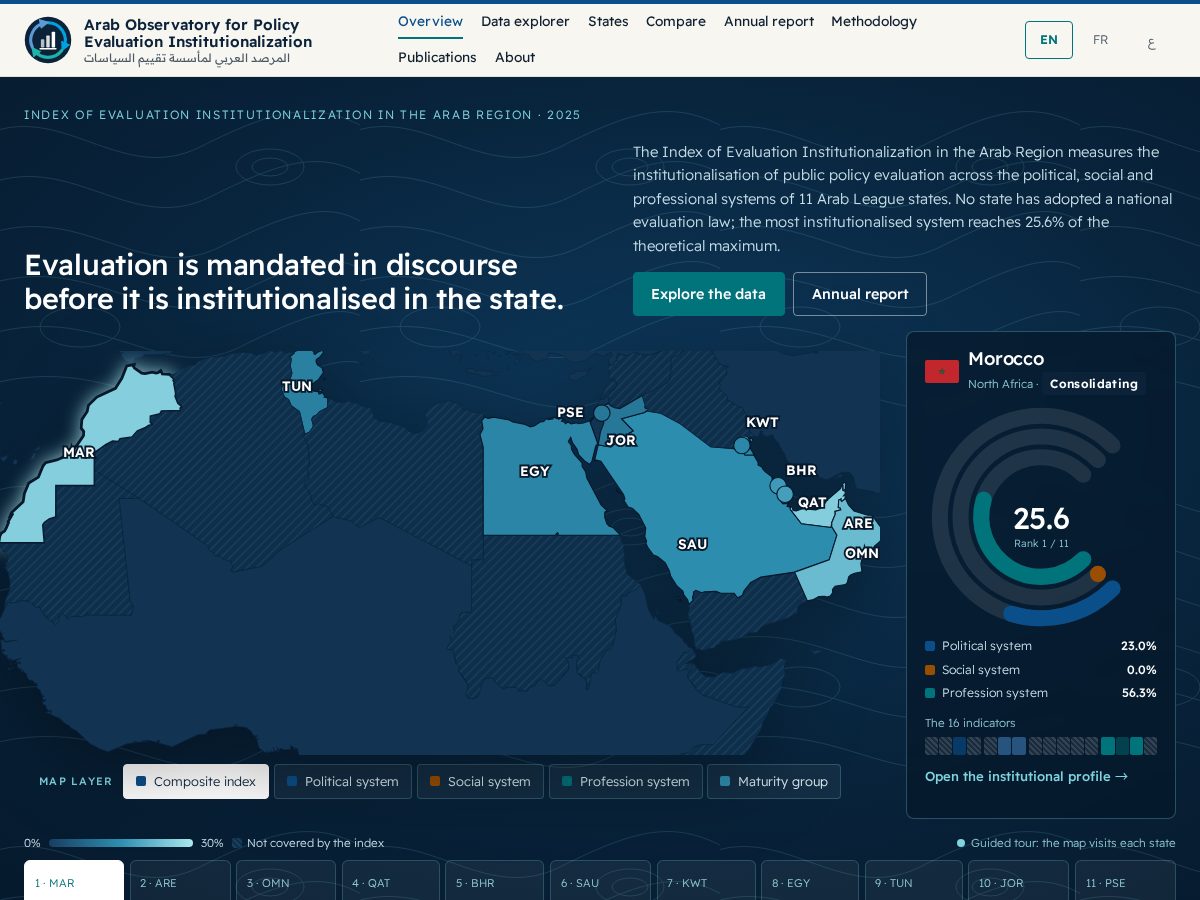This screenshot has width=1200, height=900.
Task: Click the Profession system legend row
Action: 1041,693
